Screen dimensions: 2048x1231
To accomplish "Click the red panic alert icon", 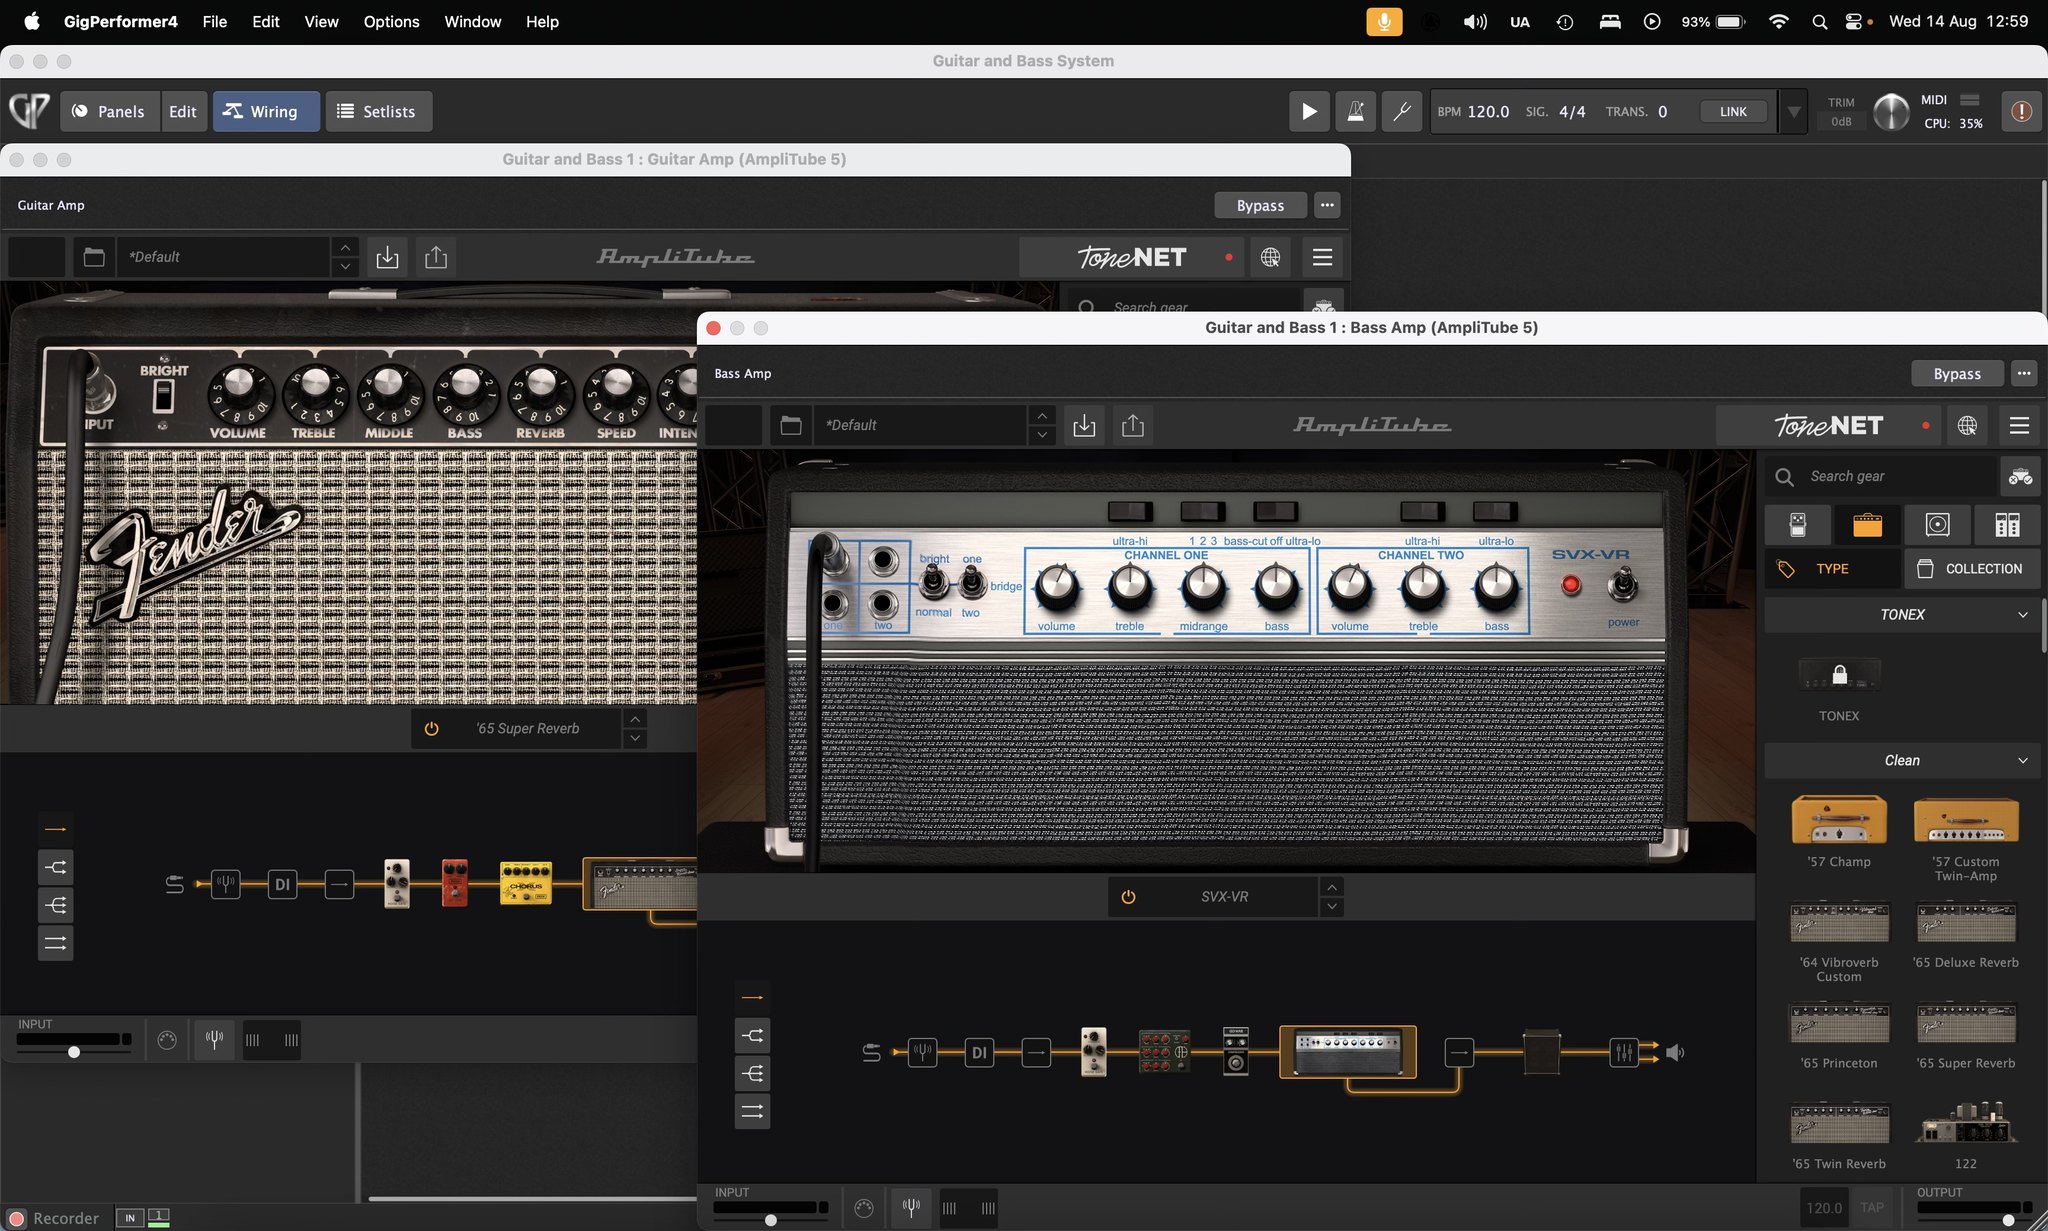I will coord(2021,112).
